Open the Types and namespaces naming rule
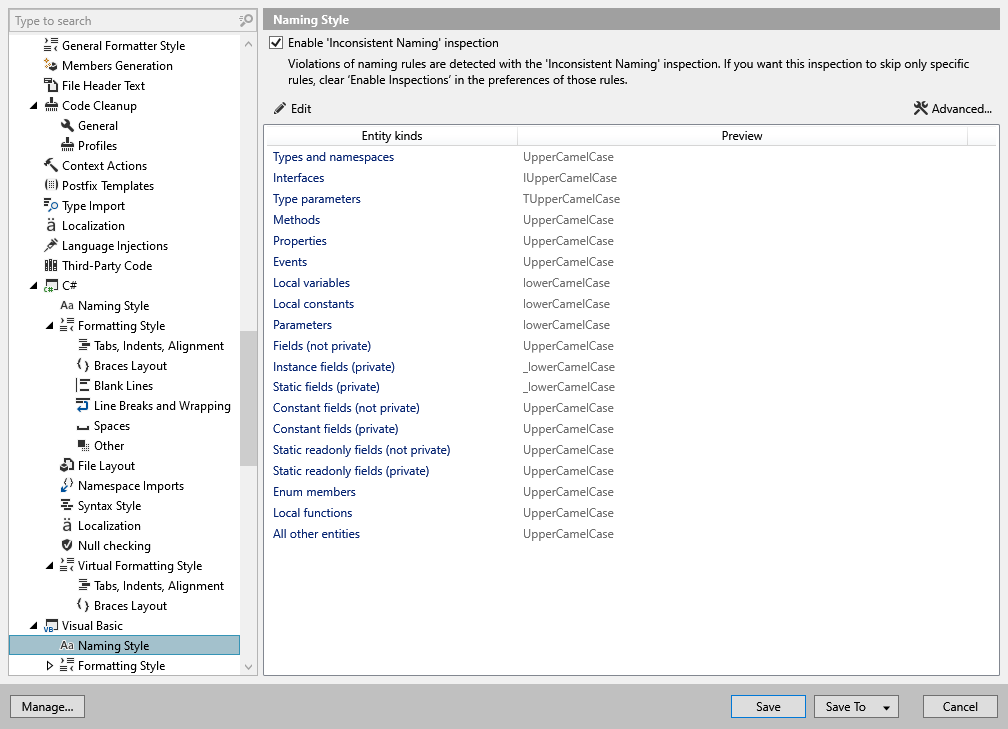Image resolution: width=1008 pixels, height=729 pixels. pos(333,157)
